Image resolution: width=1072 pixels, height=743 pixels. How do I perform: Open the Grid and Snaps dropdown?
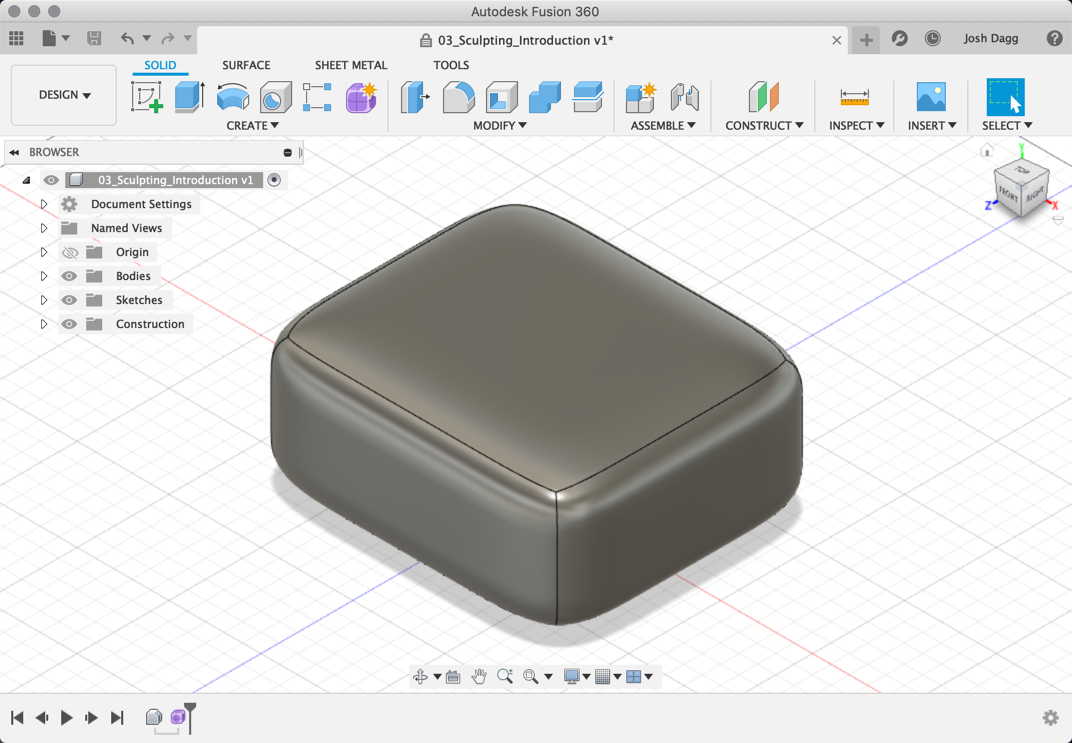(608, 677)
